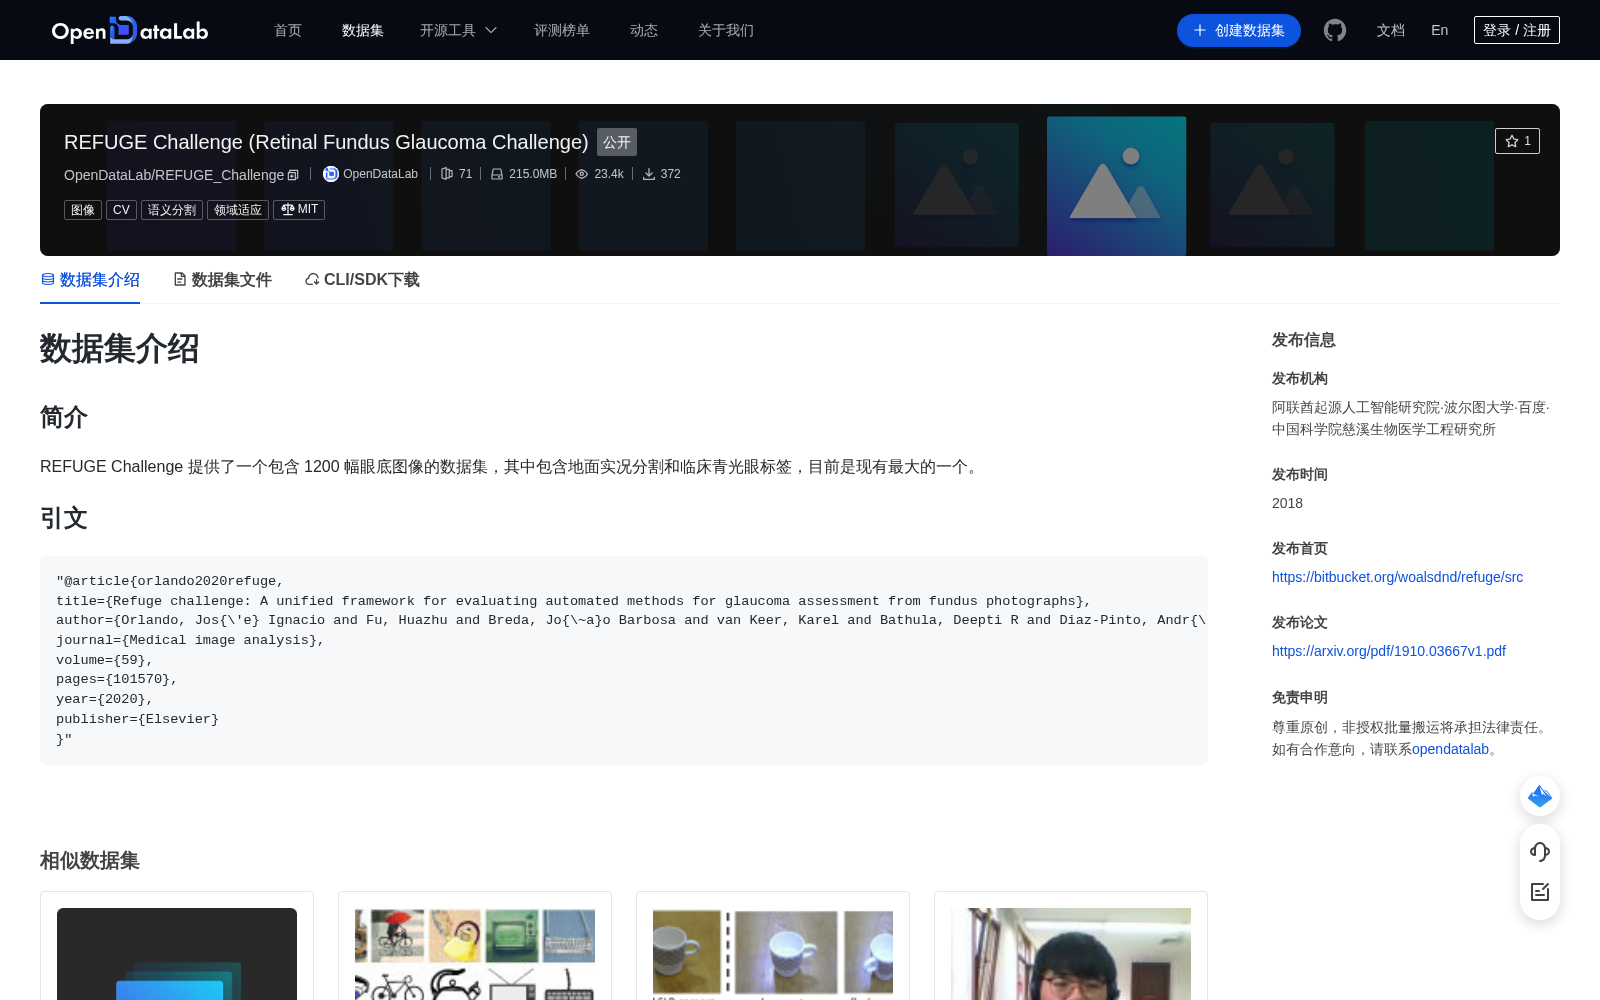Open the 数据集 nav item

(363, 30)
